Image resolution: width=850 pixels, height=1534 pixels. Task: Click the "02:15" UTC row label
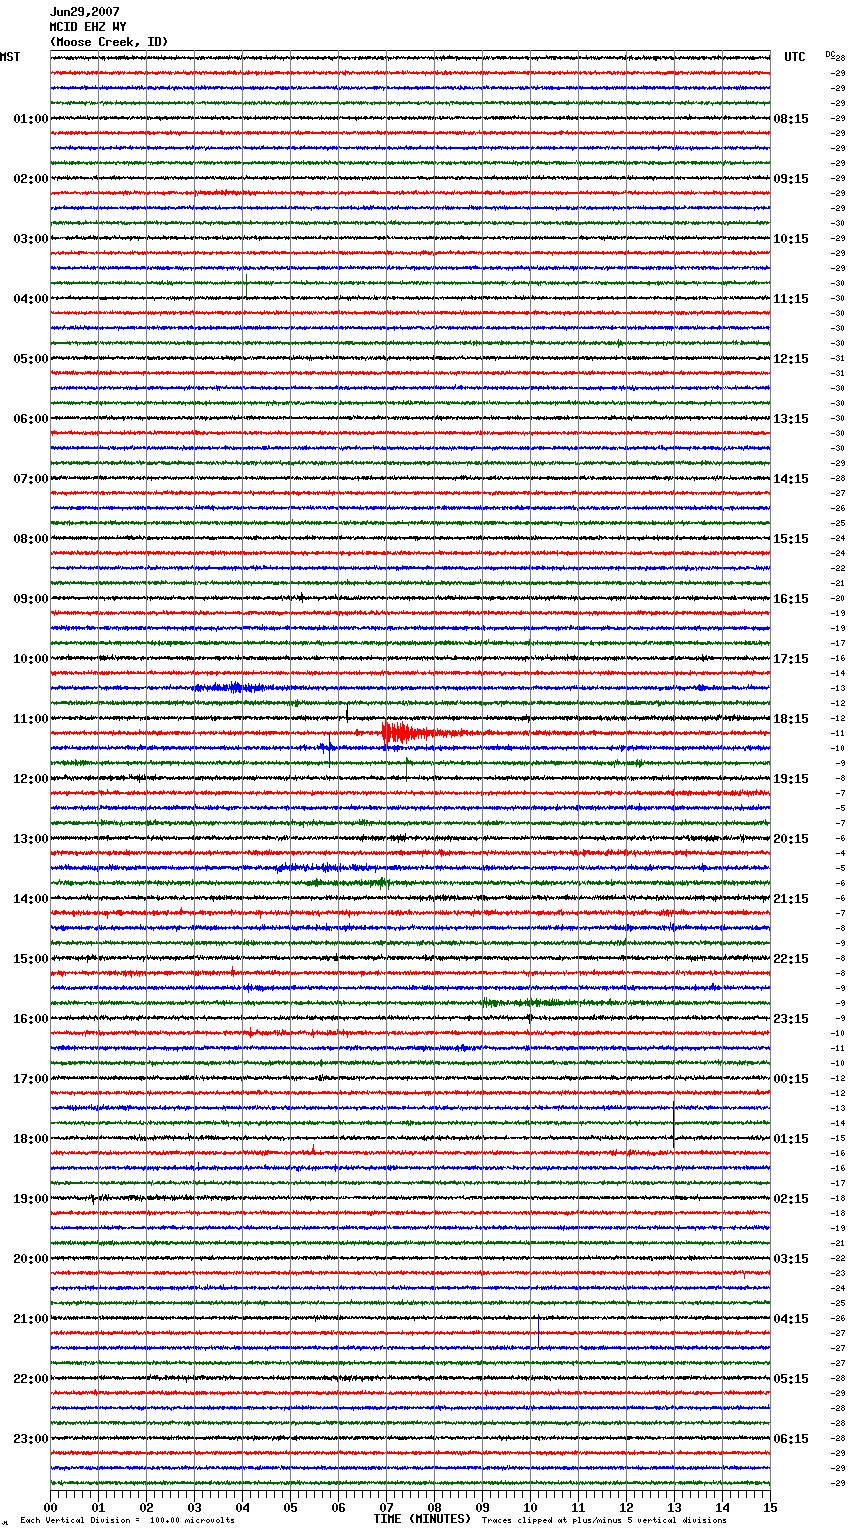pyautogui.click(x=791, y=1199)
